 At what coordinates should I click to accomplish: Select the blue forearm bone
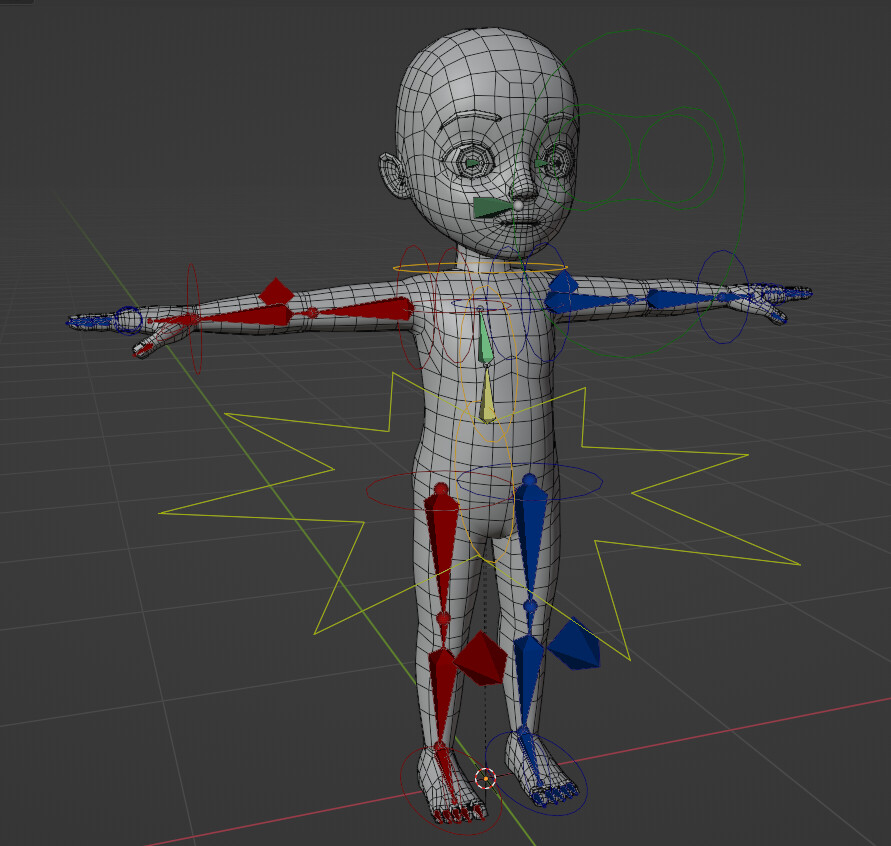point(680,295)
